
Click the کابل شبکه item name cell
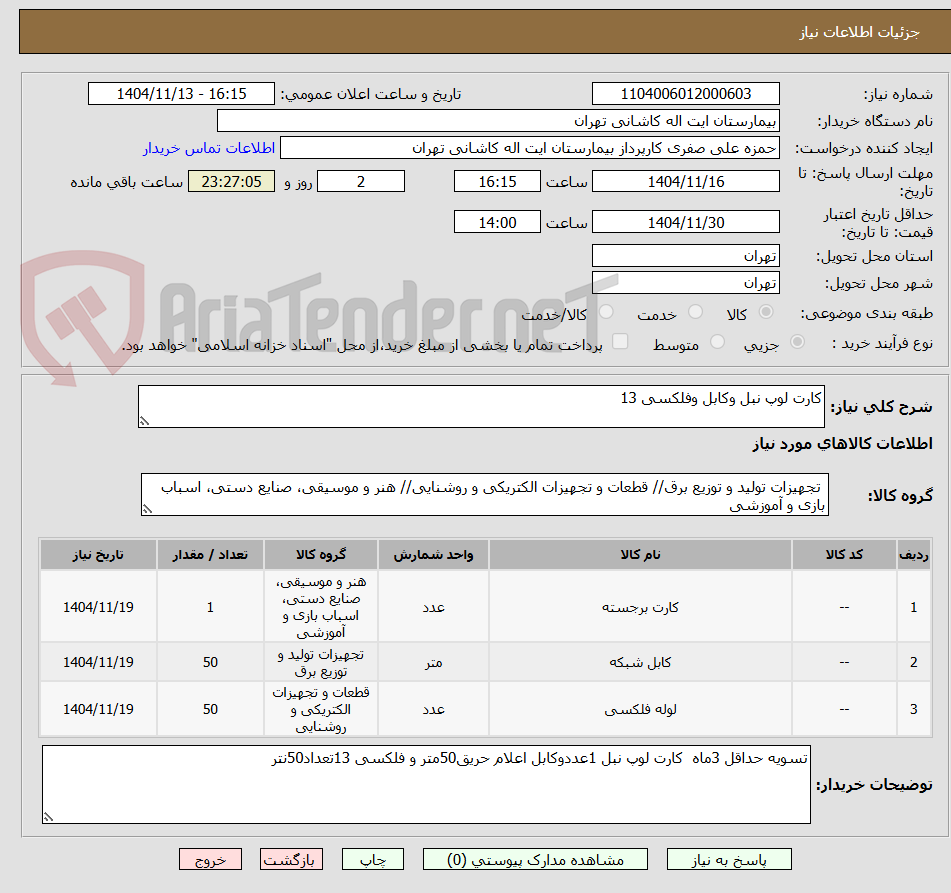coord(640,662)
